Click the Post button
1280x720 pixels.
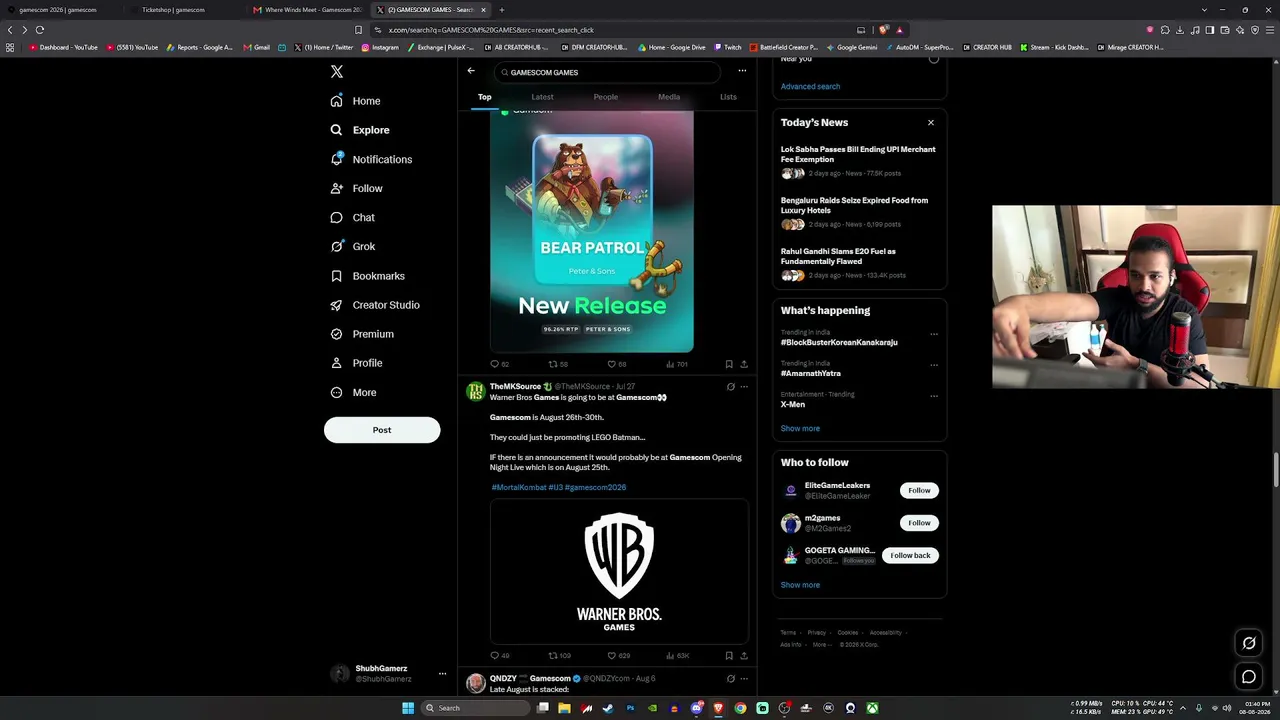382,430
